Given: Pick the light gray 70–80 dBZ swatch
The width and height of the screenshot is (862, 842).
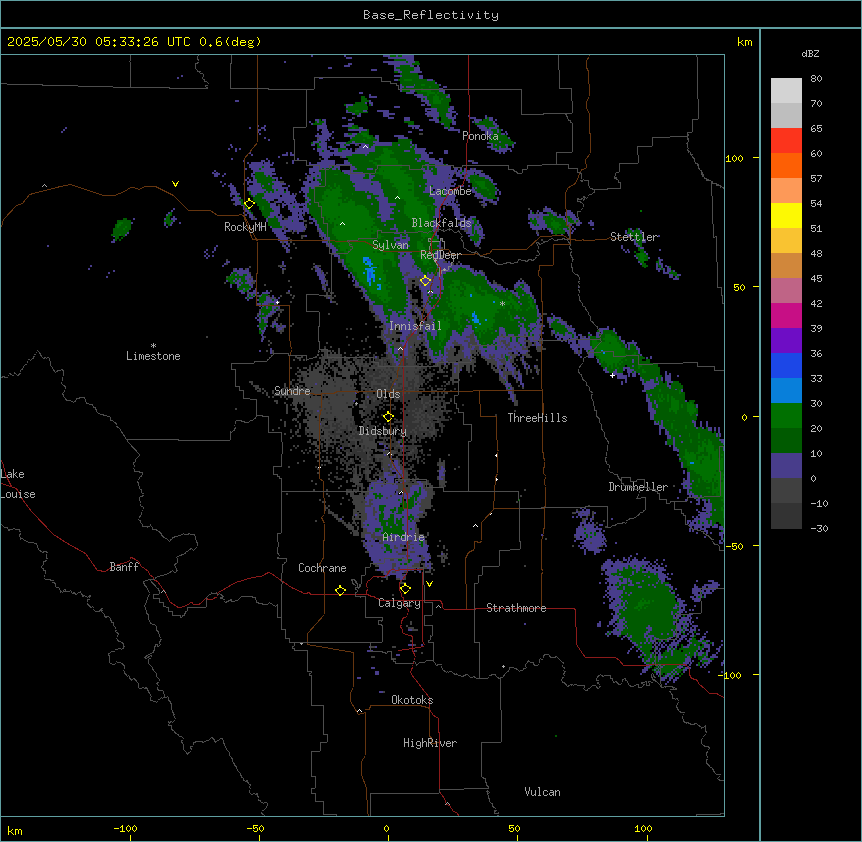Looking at the screenshot, I should coord(786,91).
